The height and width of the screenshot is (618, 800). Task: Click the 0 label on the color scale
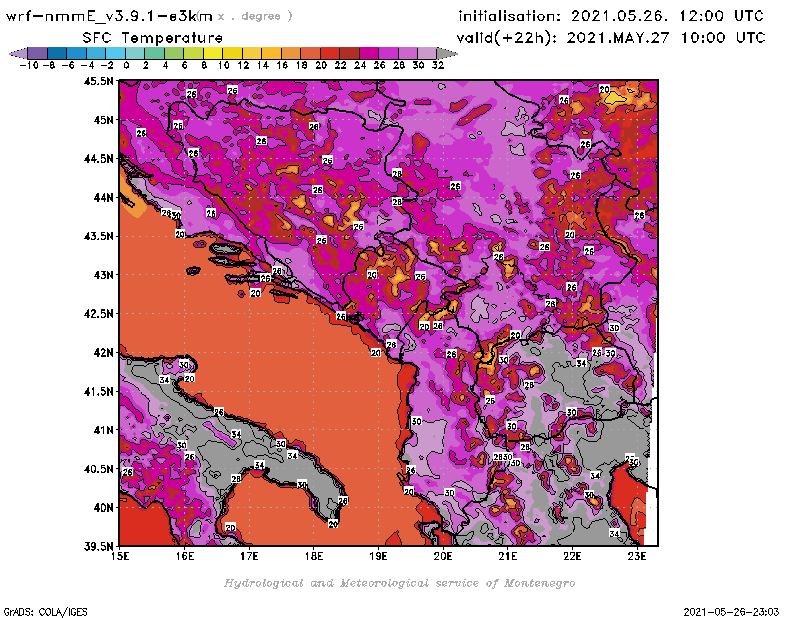click(x=126, y=65)
